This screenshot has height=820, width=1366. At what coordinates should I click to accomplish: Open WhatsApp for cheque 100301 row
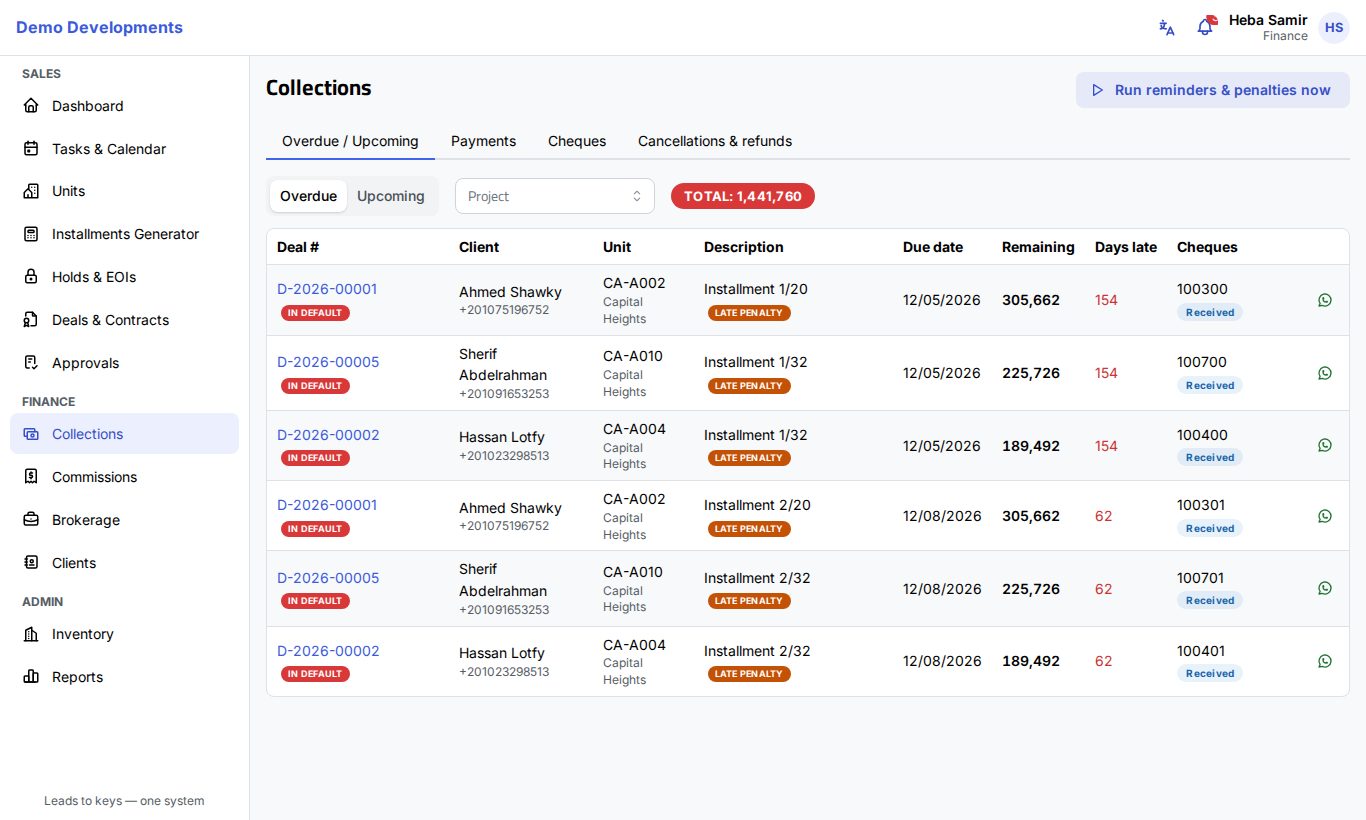[x=1325, y=516]
